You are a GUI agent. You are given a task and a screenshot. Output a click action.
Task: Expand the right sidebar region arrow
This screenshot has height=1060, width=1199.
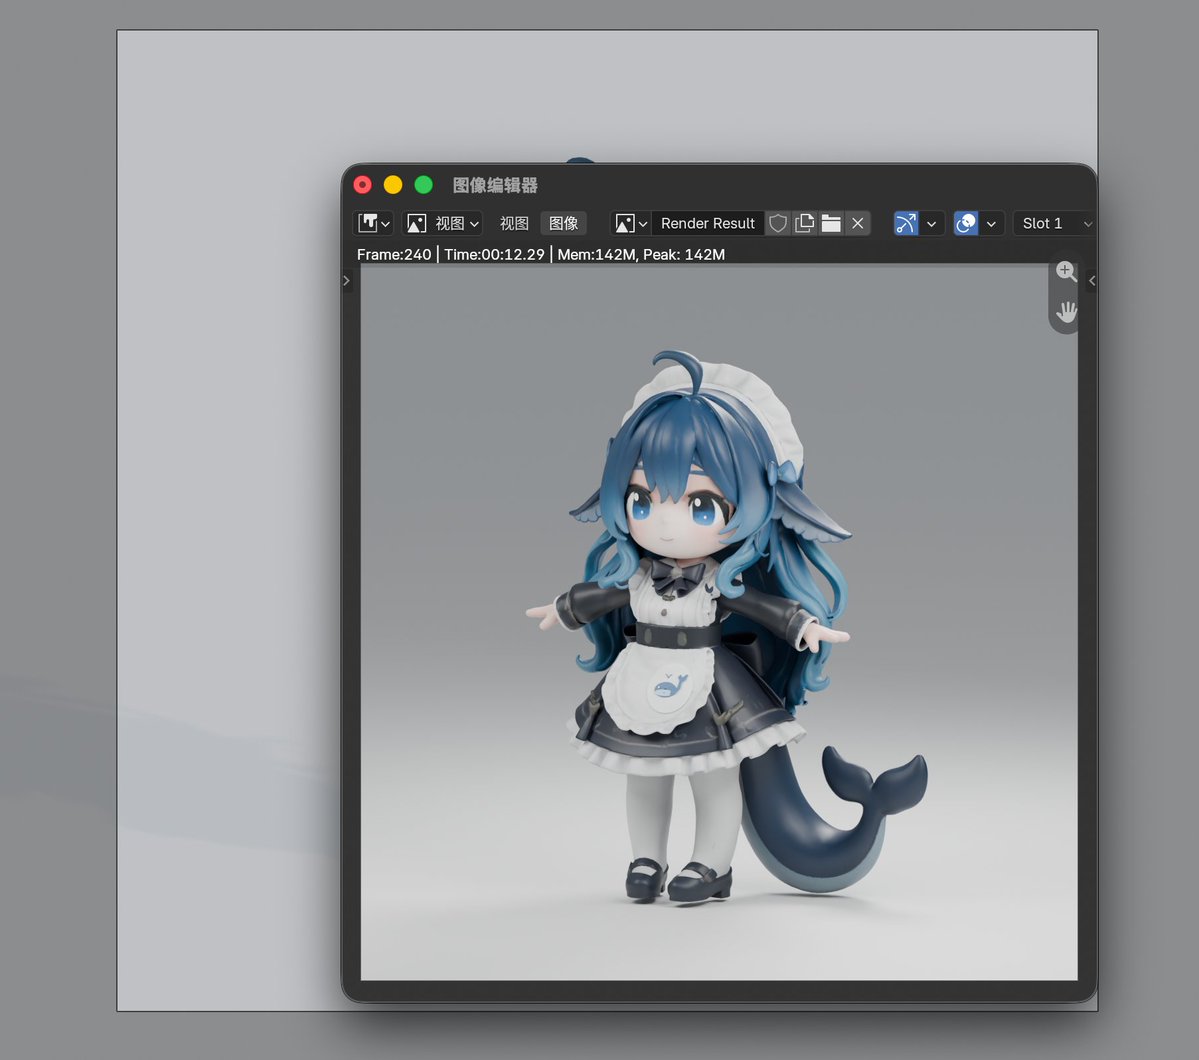pyautogui.click(x=1091, y=281)
